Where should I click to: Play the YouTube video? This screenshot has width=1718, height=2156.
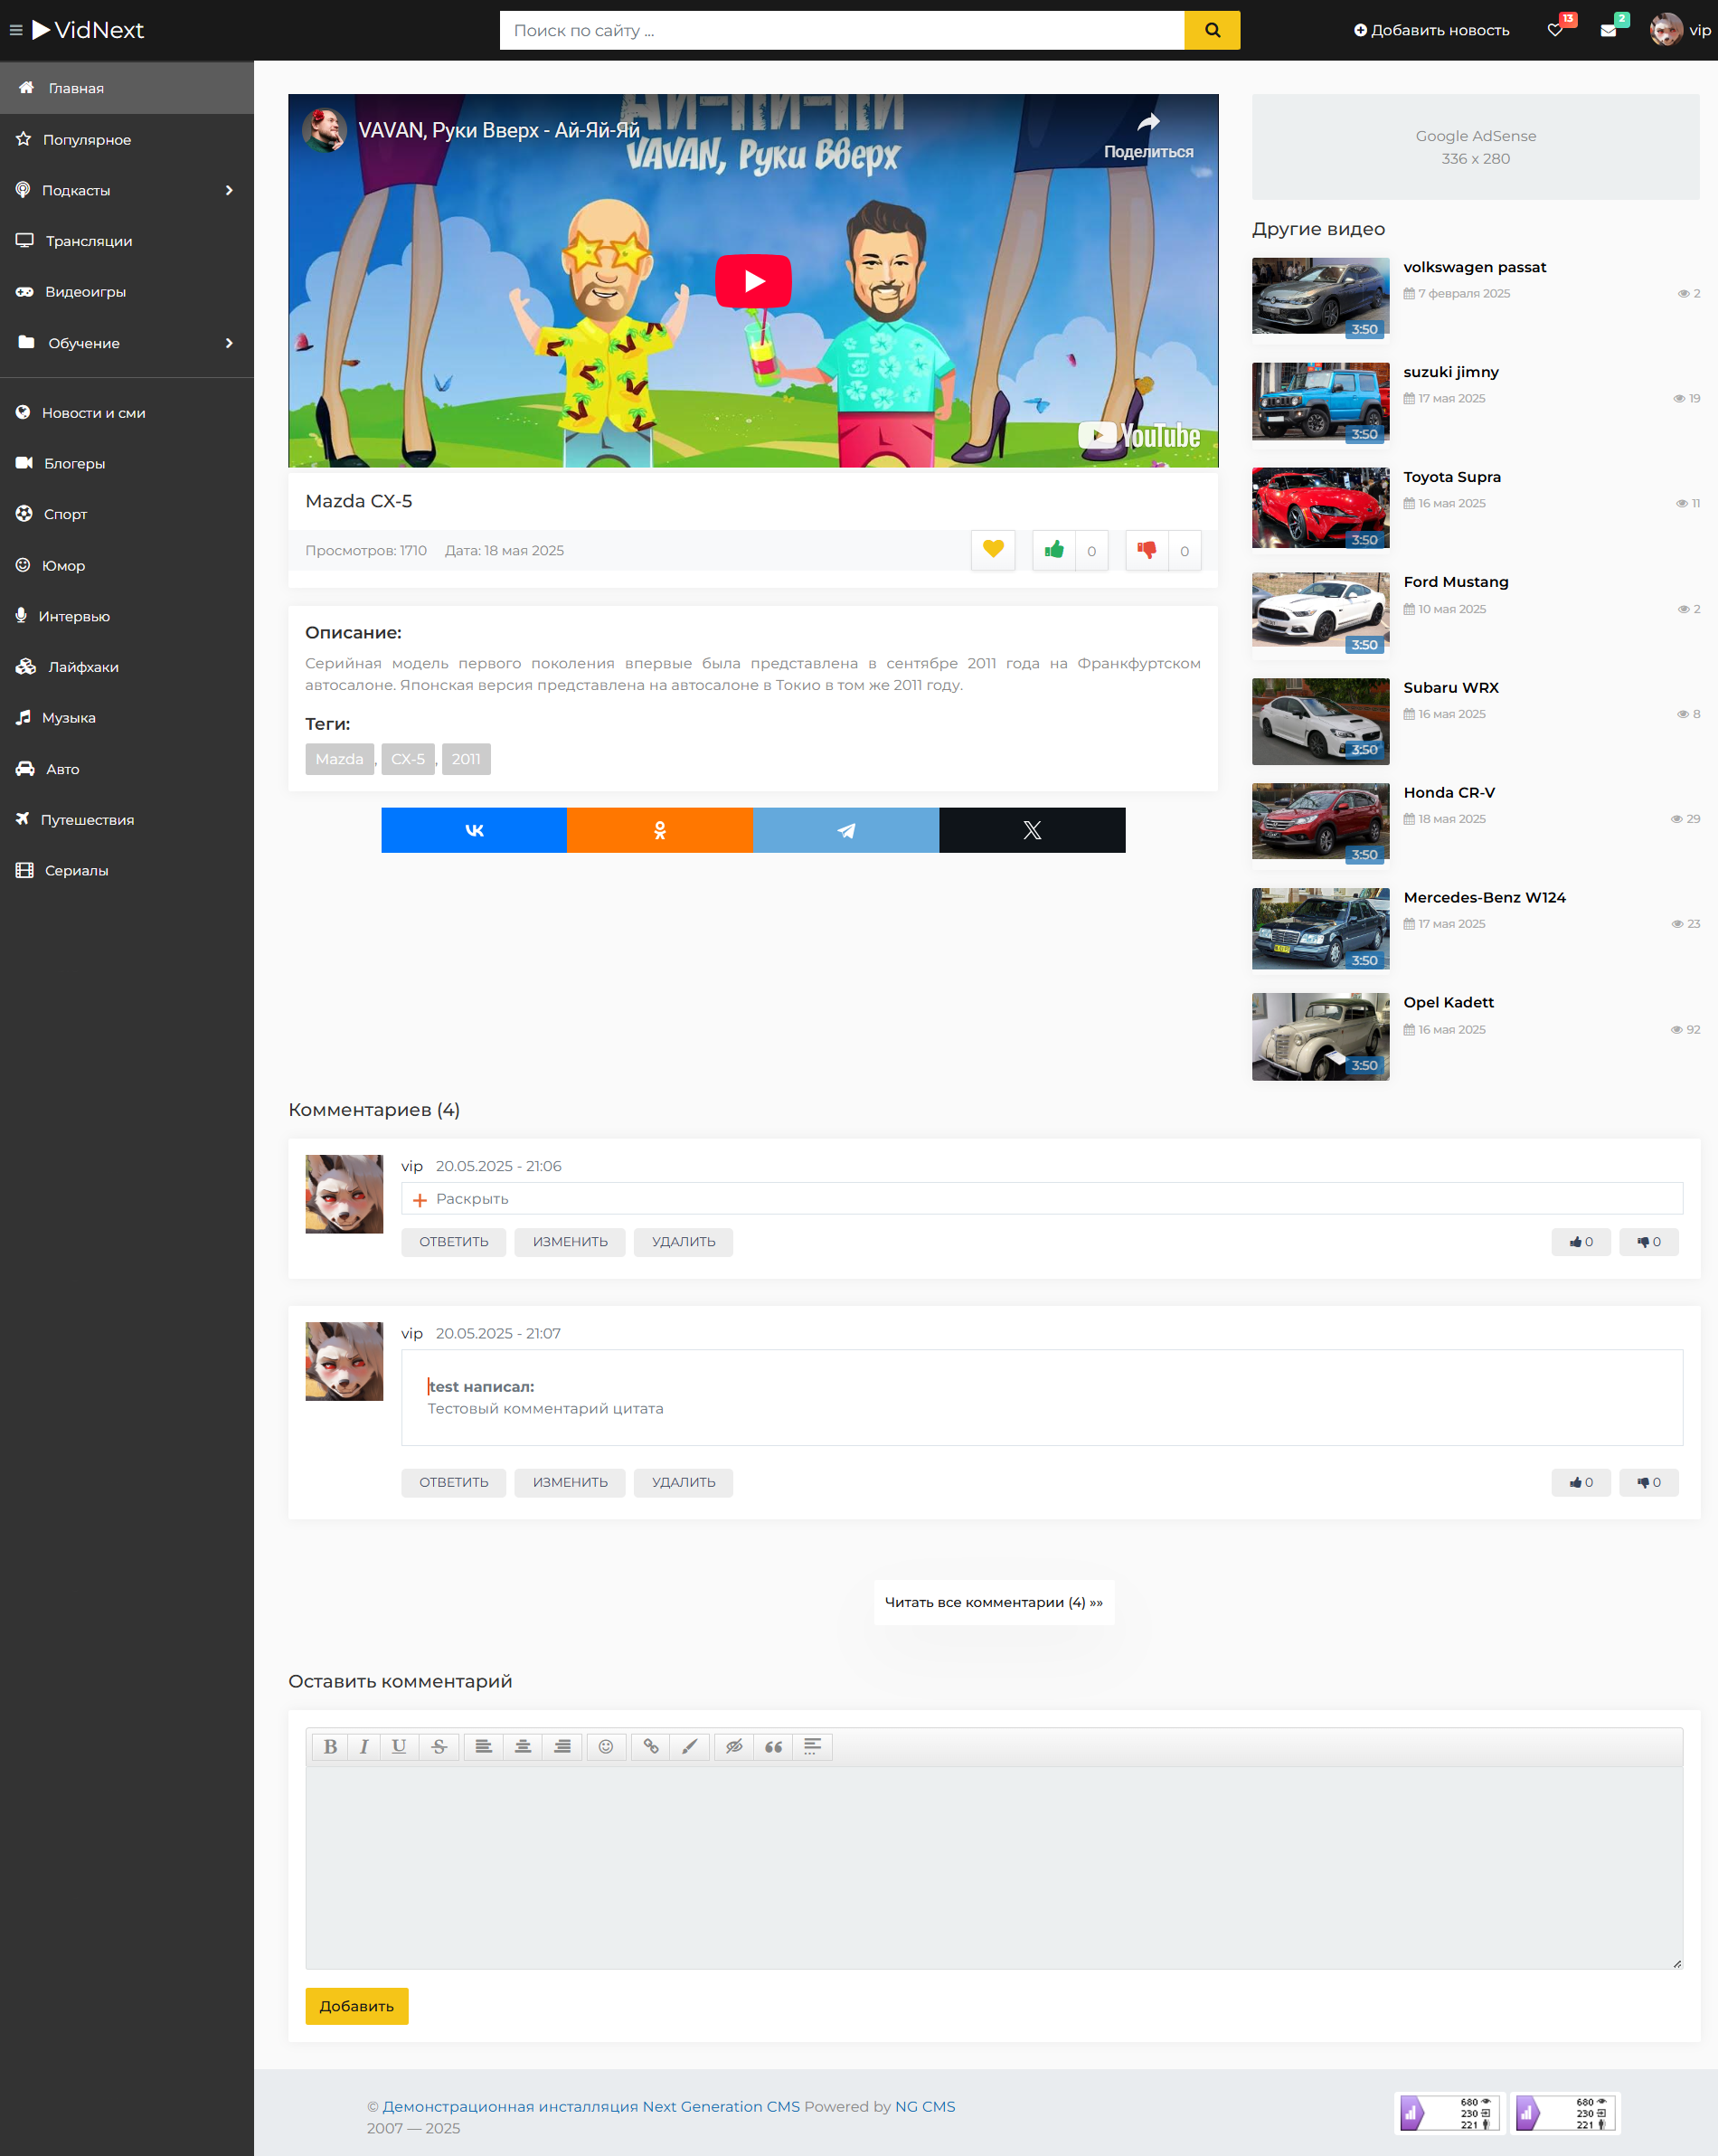pos(753,281)
